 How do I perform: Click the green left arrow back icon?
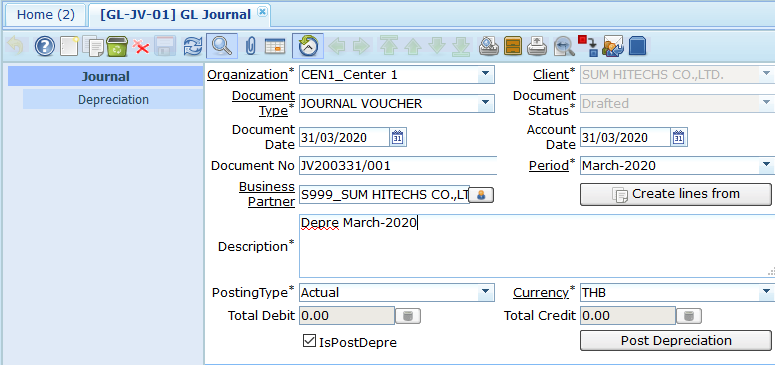(337, 46)
